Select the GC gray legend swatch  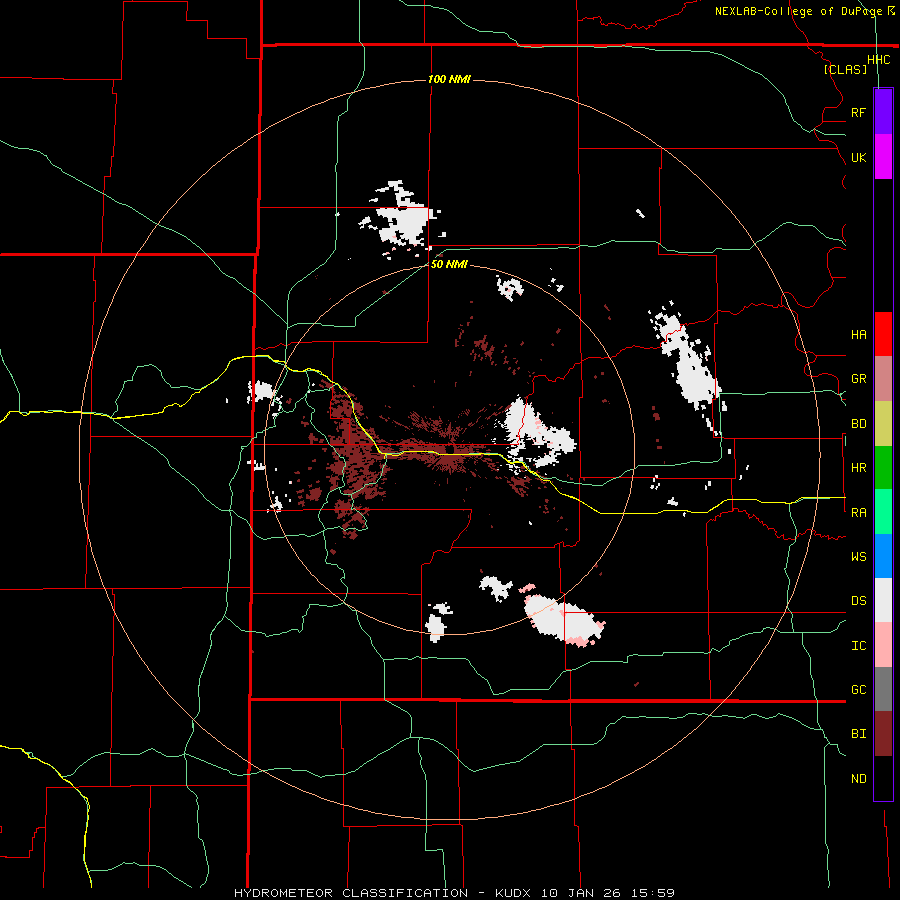point(883,689)
